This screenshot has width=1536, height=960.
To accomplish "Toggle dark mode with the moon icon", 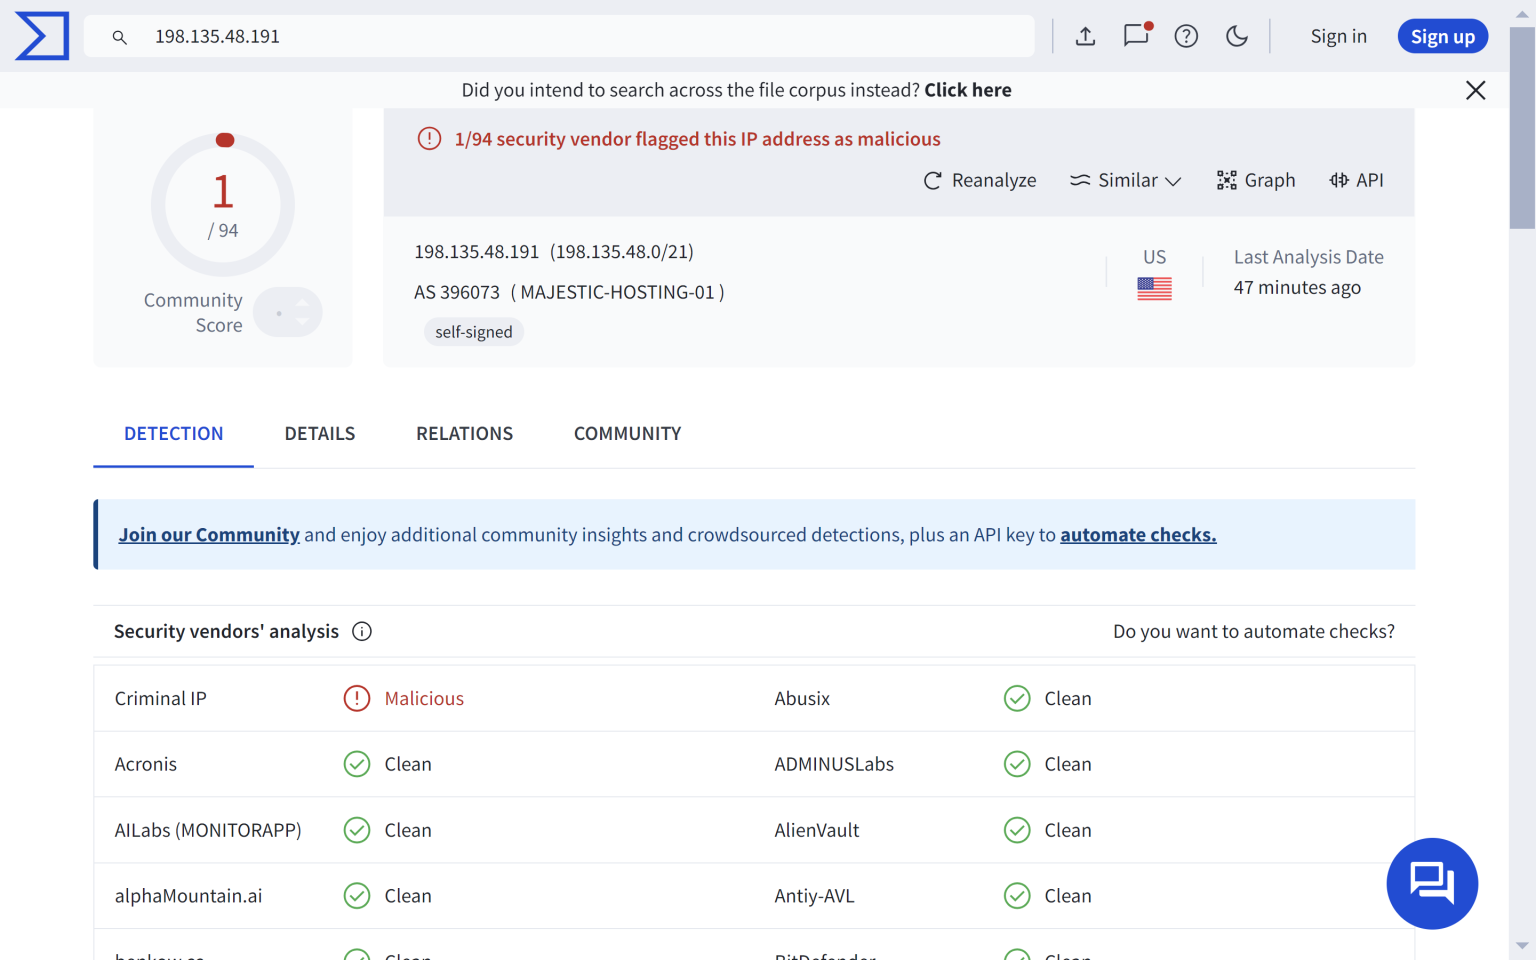I will pyautogui.click(x=1236, y=35).
